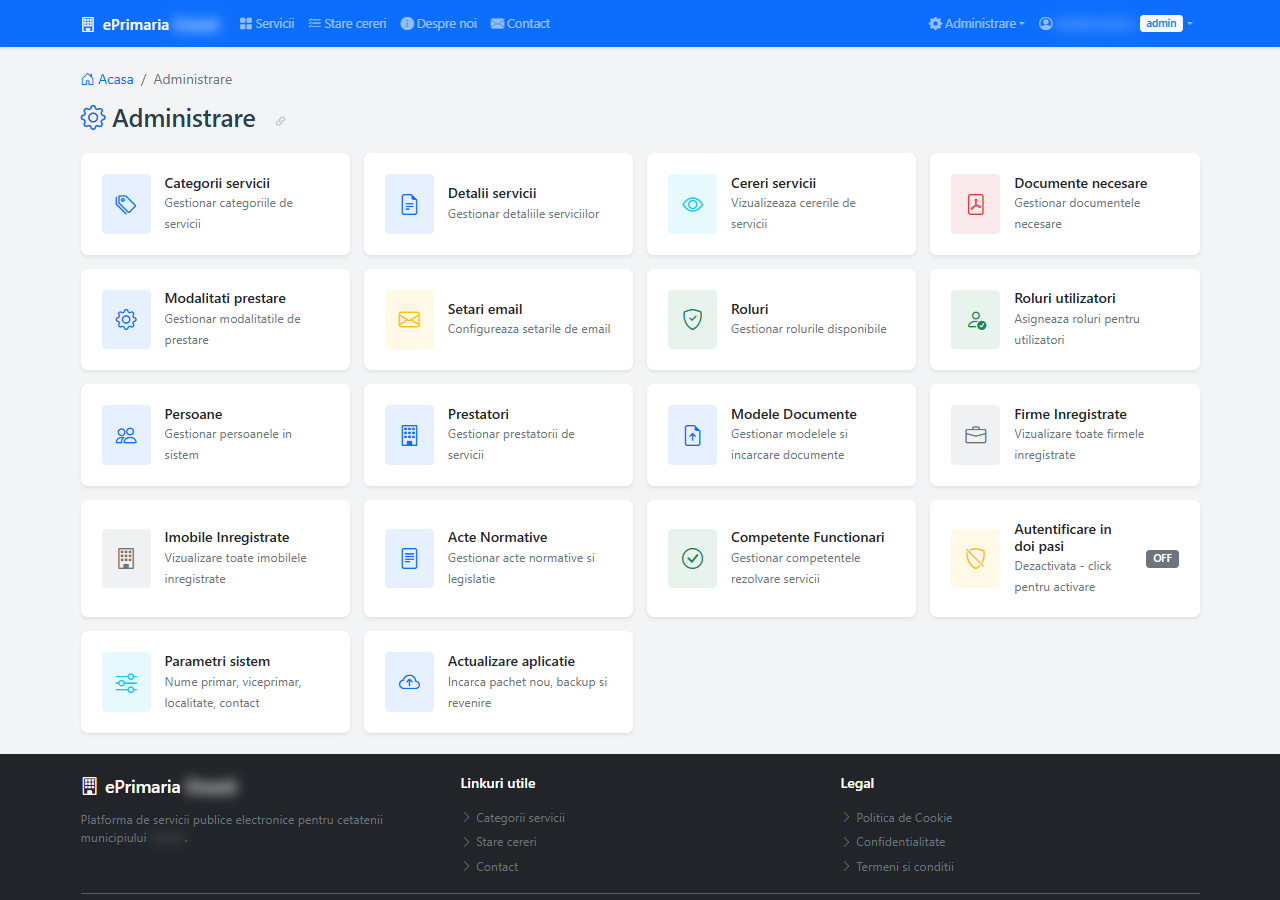Viewport: 1280px width, 900px height.
Task: Select the envelope icon for Setari email
Action: point(409,320)
